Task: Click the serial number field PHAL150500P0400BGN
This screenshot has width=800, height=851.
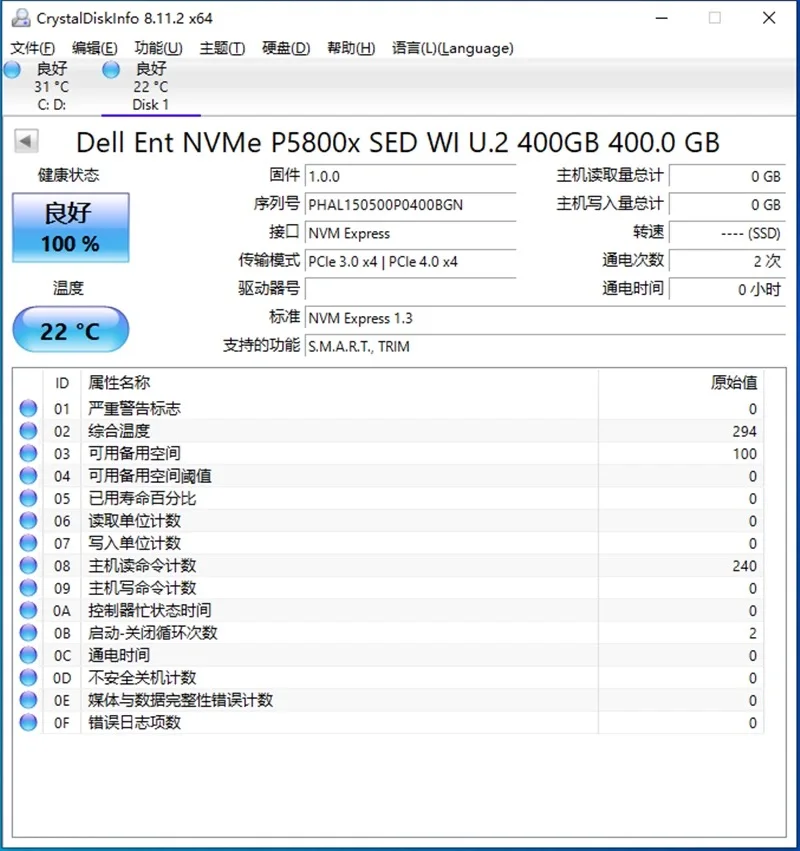Action: point(410,205)
